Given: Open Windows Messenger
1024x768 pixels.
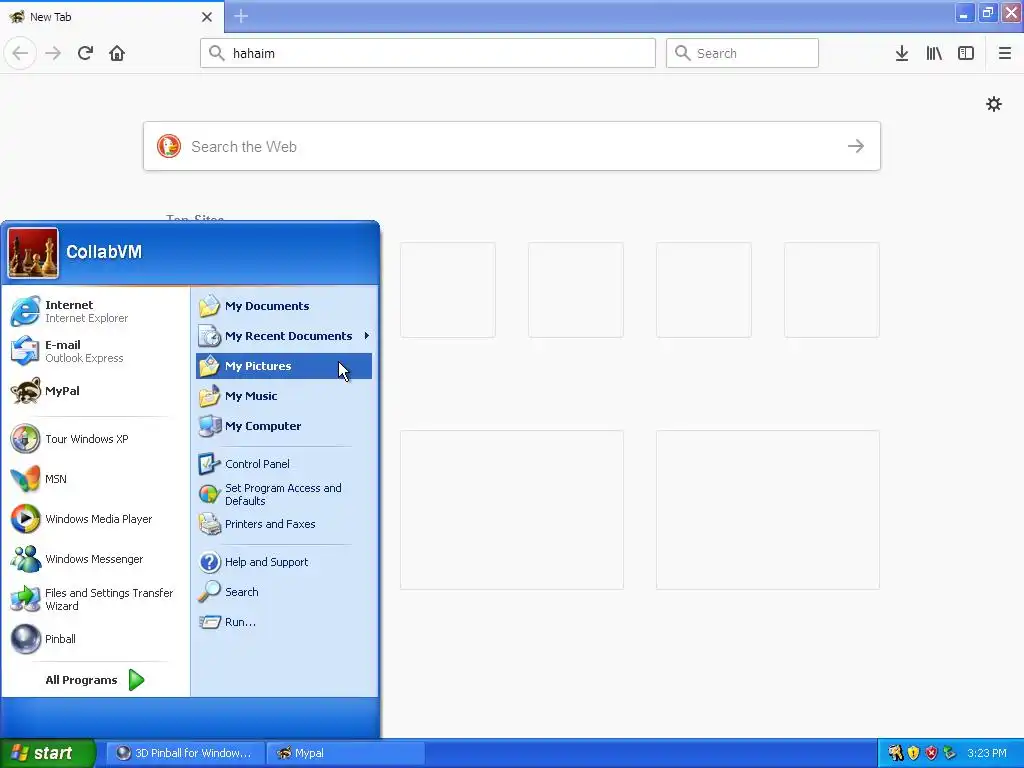Looking at the screenshot, I should tap(95, 559).
